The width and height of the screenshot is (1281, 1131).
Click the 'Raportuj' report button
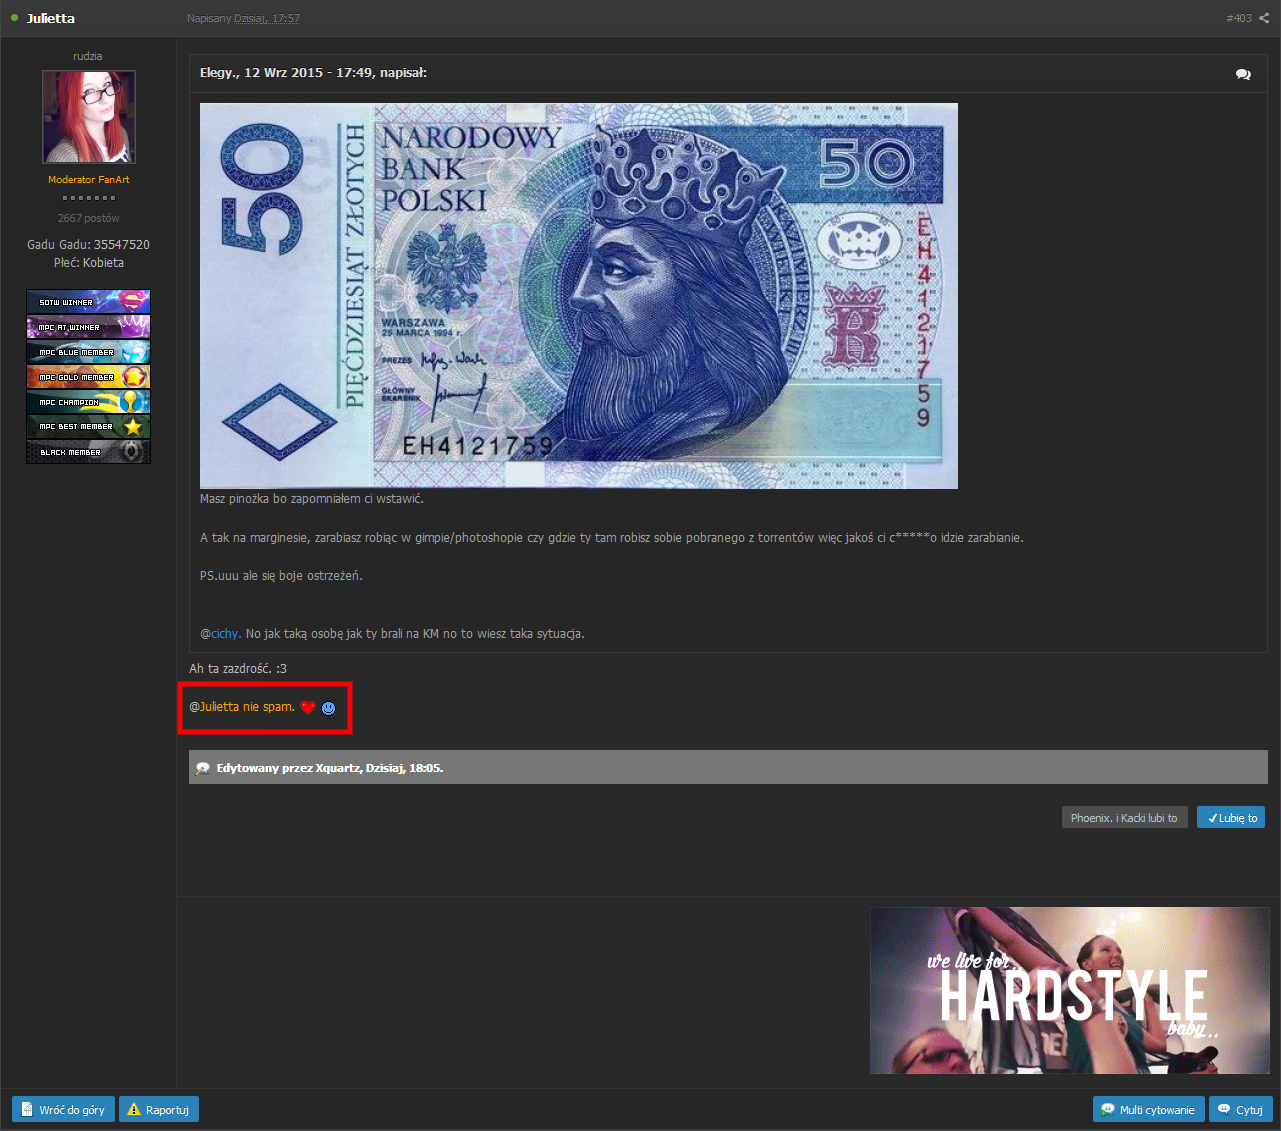(159, 1109)
